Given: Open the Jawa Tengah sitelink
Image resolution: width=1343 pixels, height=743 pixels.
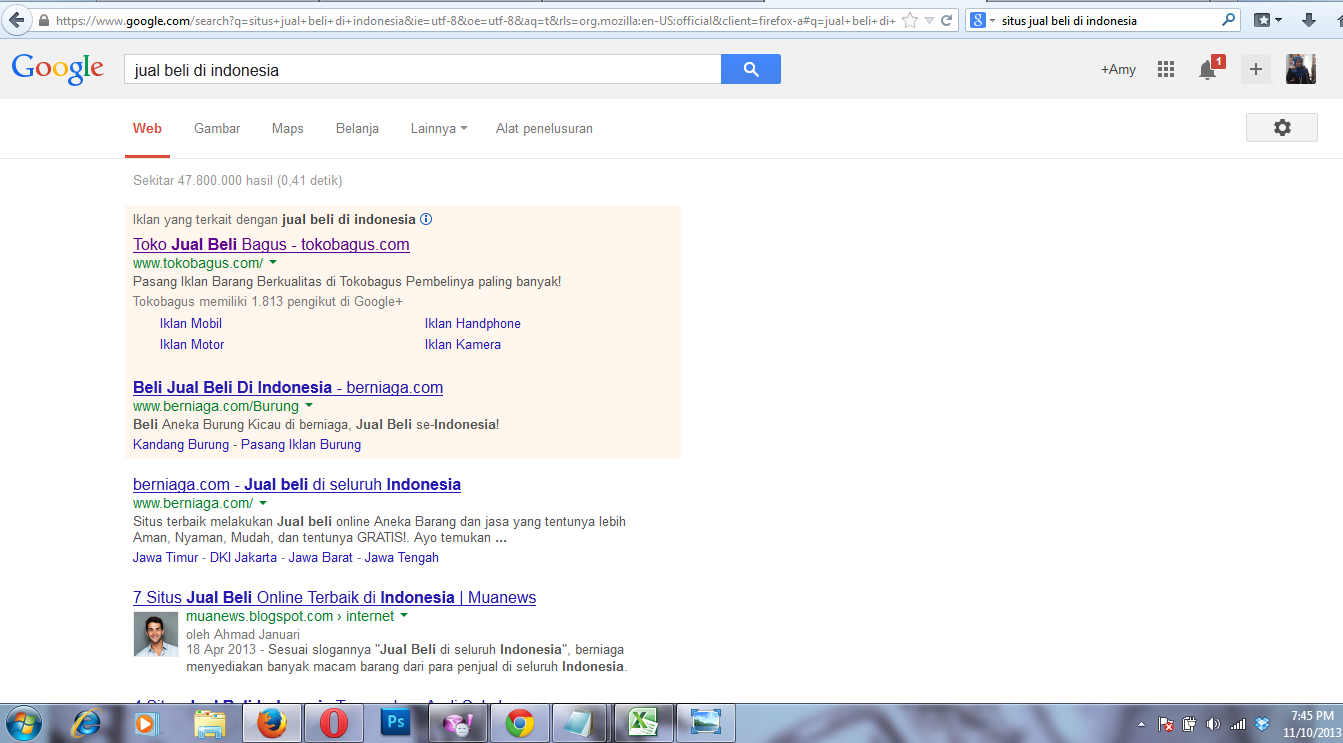Looking at the screenshot, I should coord(402,557).
